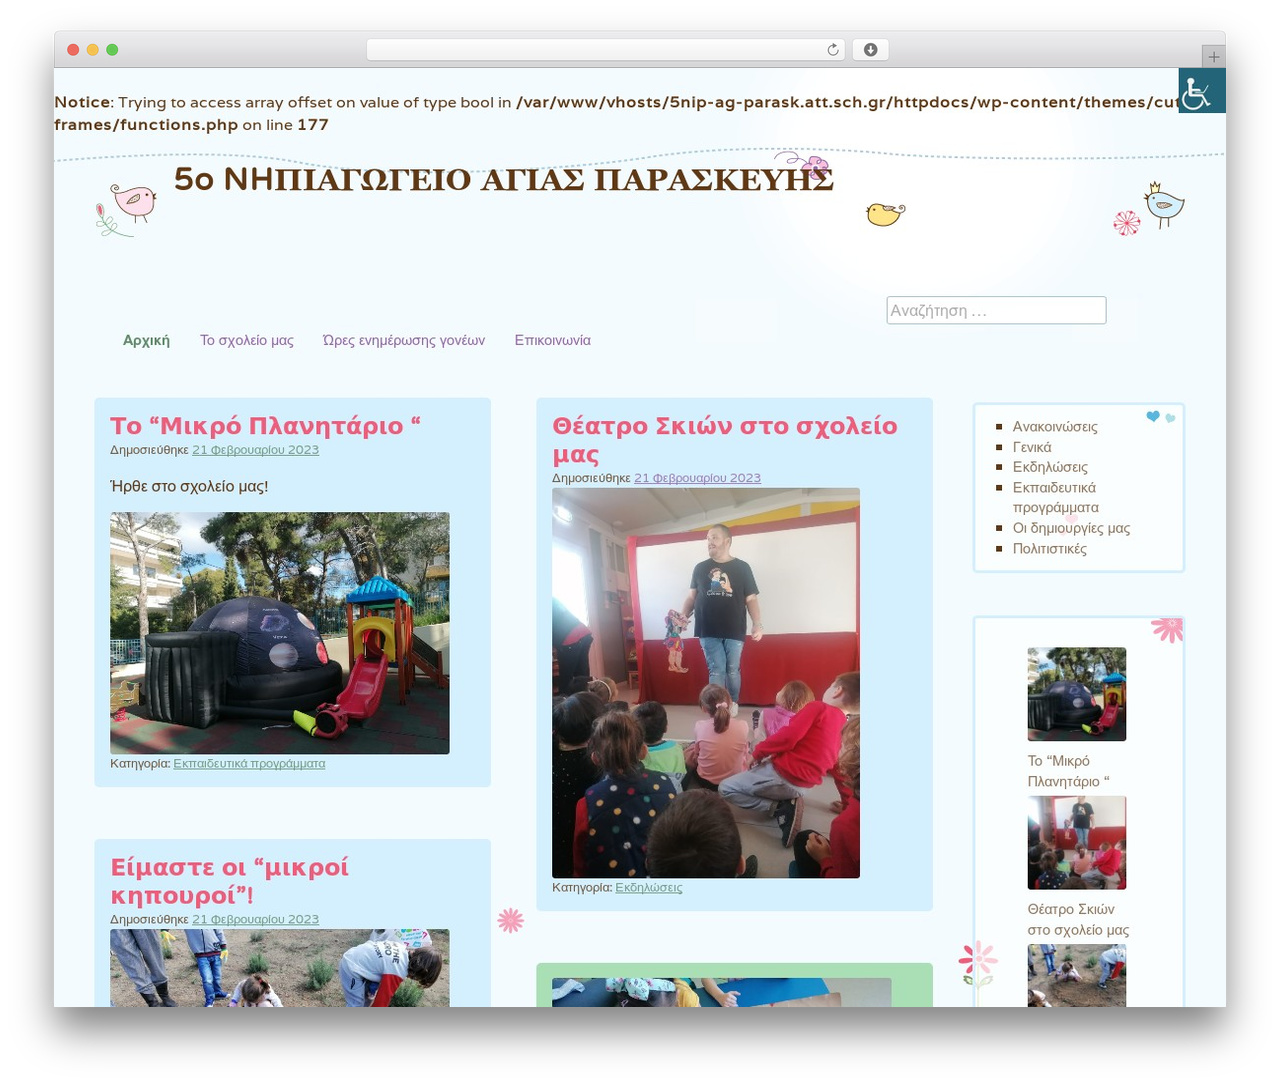Open a new tab with plus button
The height and width of the screenshot is (1084, 1280).
coord(1213,57)
